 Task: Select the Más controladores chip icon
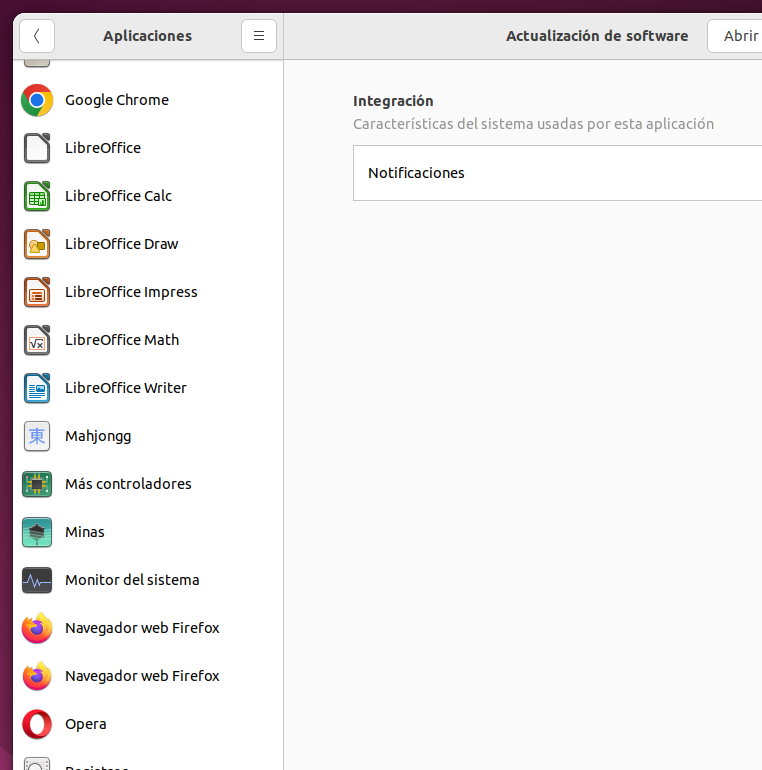[37, 484]
